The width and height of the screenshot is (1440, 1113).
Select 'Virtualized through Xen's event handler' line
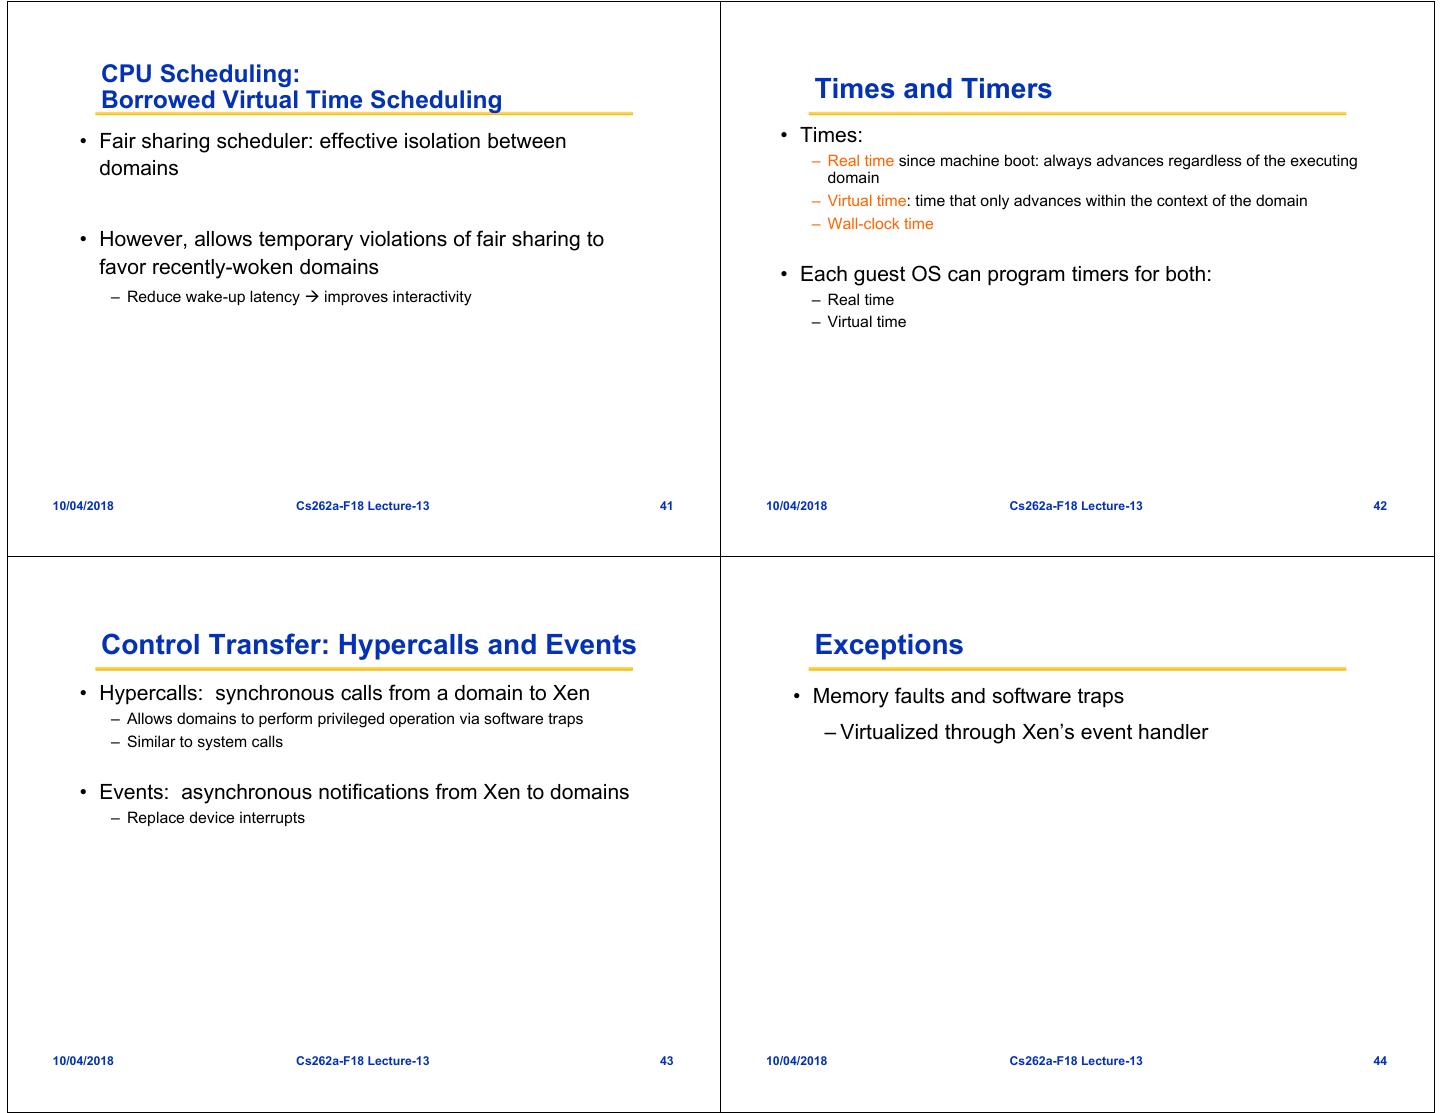click(1024, 732)
